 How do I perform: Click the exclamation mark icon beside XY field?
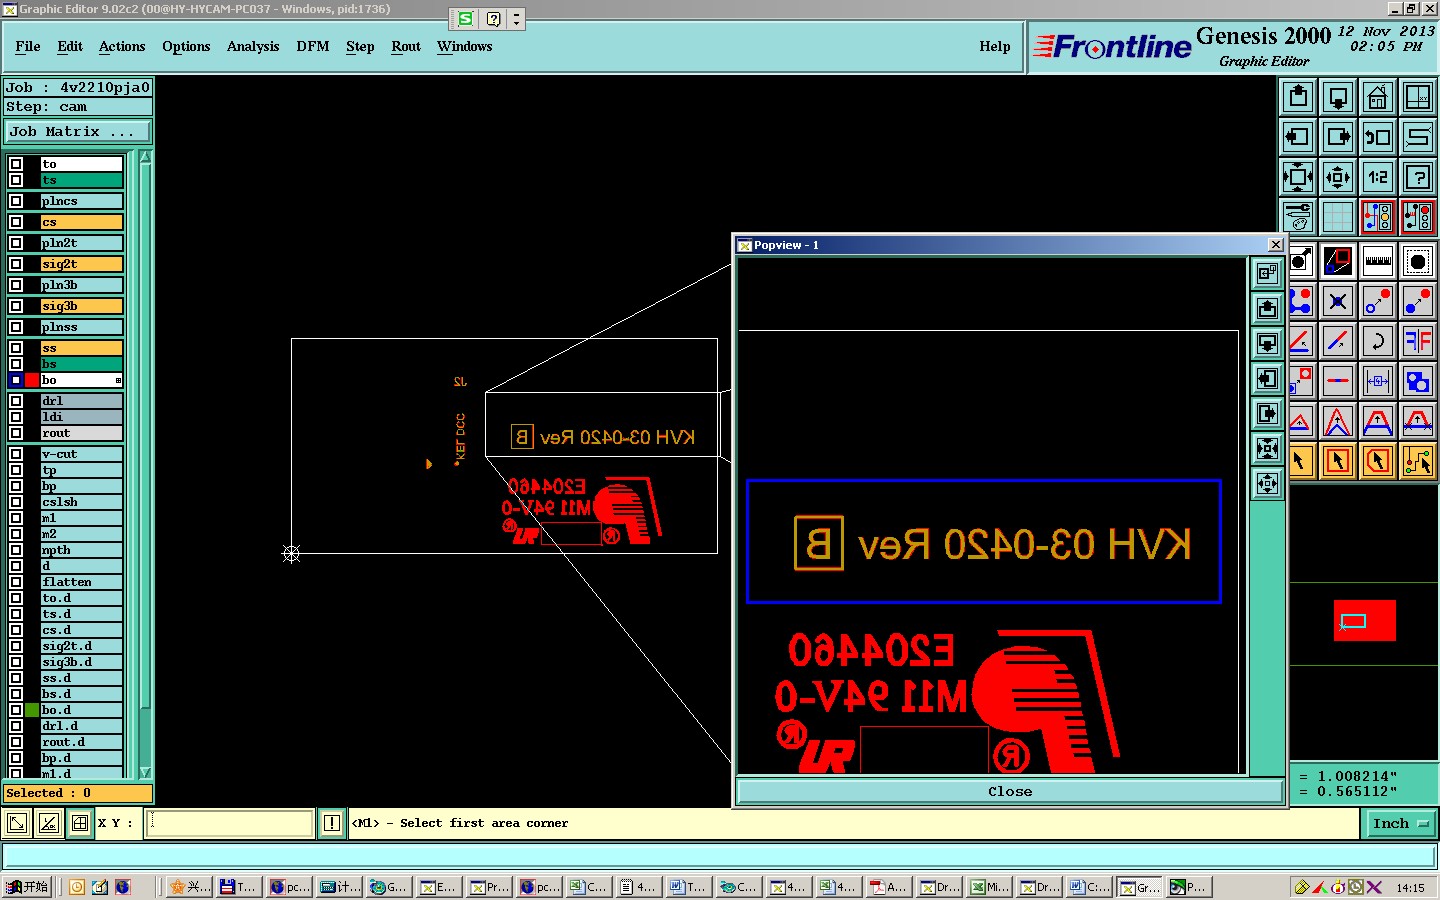point(332,823)
